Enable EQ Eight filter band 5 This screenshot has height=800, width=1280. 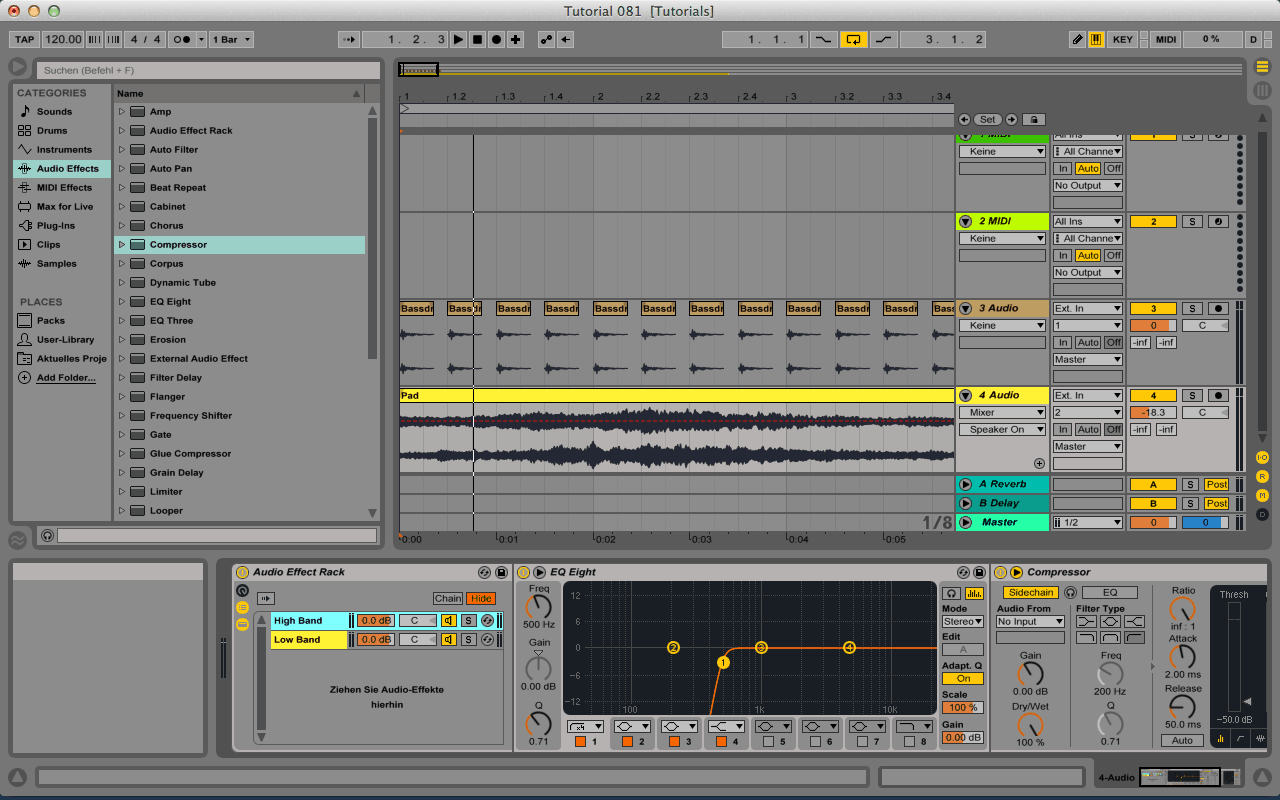[x=767, y=742]
